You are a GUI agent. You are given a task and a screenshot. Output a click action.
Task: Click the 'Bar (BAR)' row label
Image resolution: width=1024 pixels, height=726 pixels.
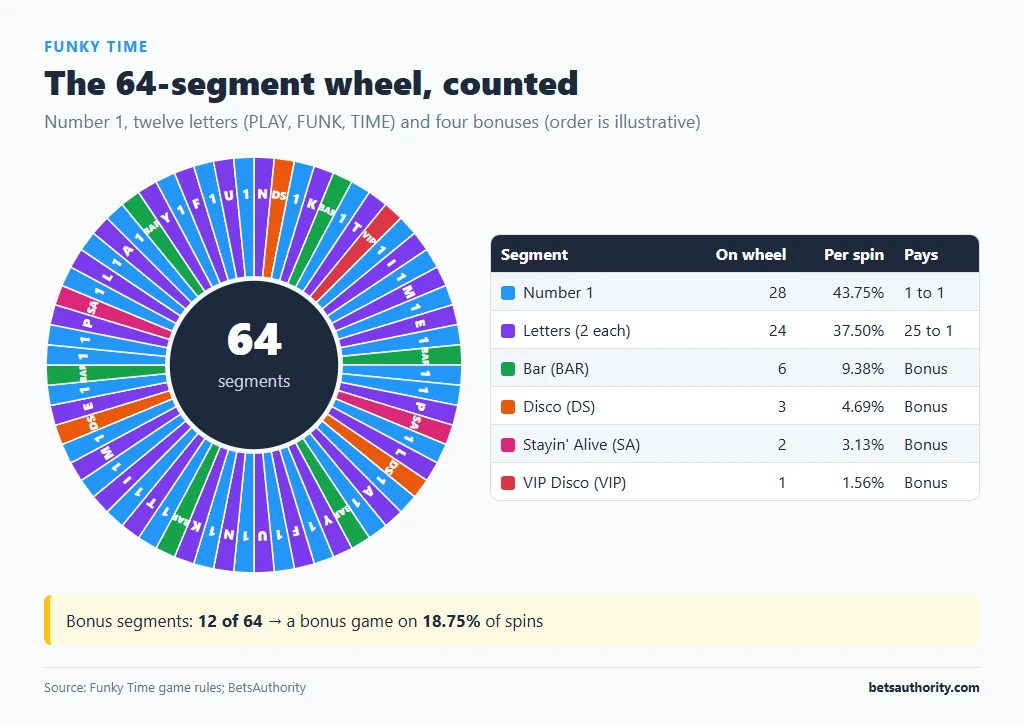556,369
